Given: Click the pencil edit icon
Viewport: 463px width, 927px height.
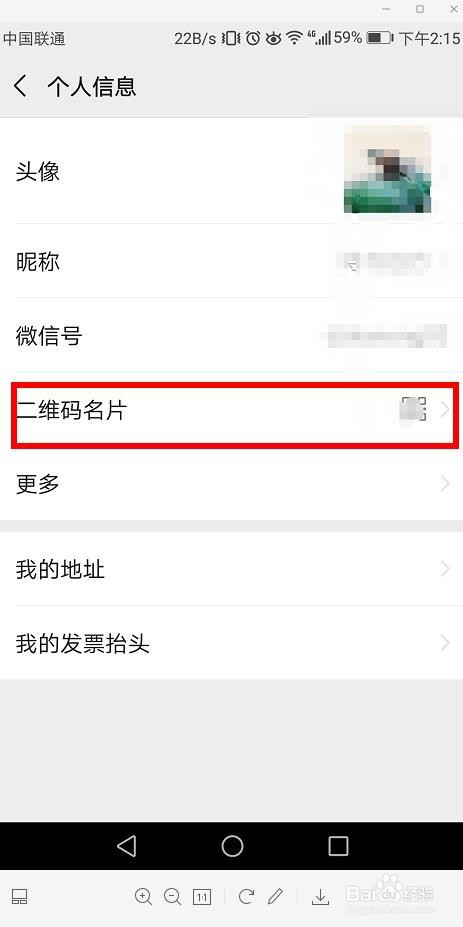Looking at the screenshot, I should (x=275, y=897).
